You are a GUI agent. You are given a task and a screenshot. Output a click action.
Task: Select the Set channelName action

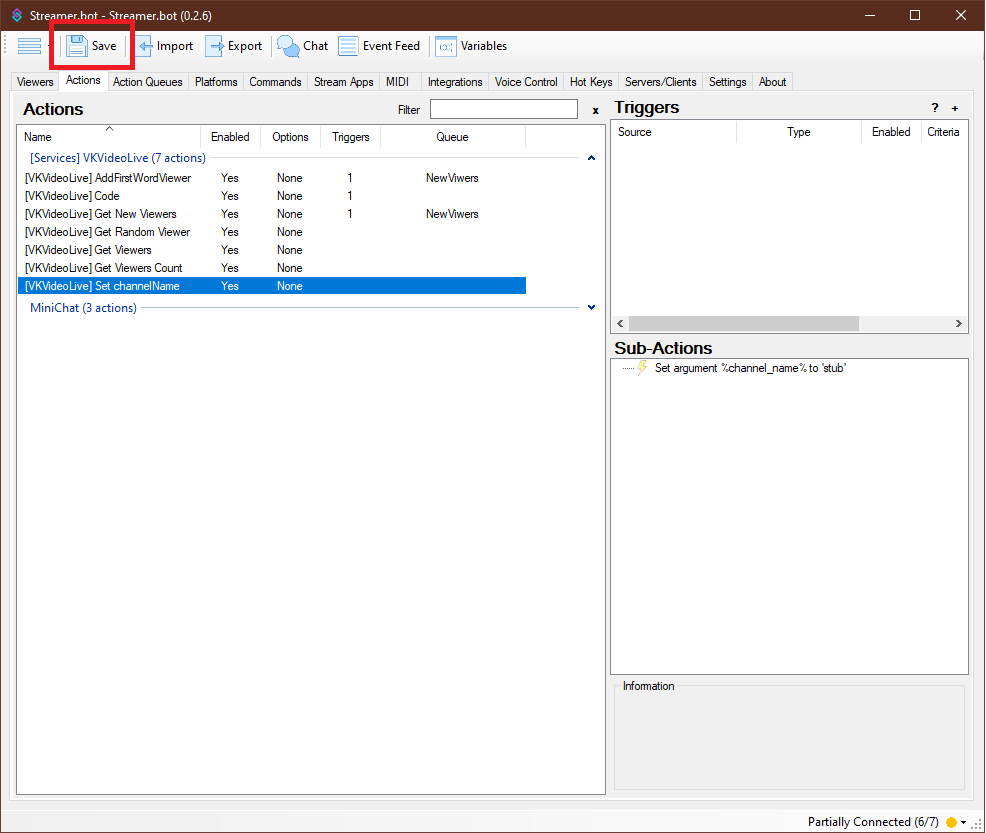272,286
